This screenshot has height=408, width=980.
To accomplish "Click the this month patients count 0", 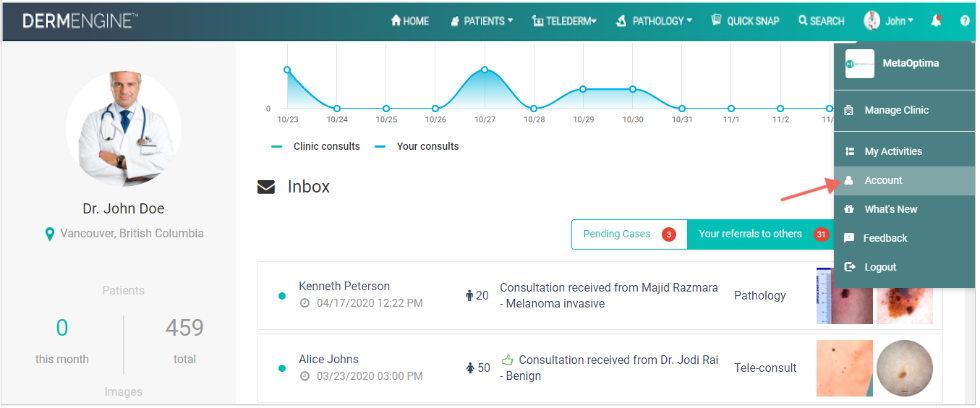I will (62, 327).
